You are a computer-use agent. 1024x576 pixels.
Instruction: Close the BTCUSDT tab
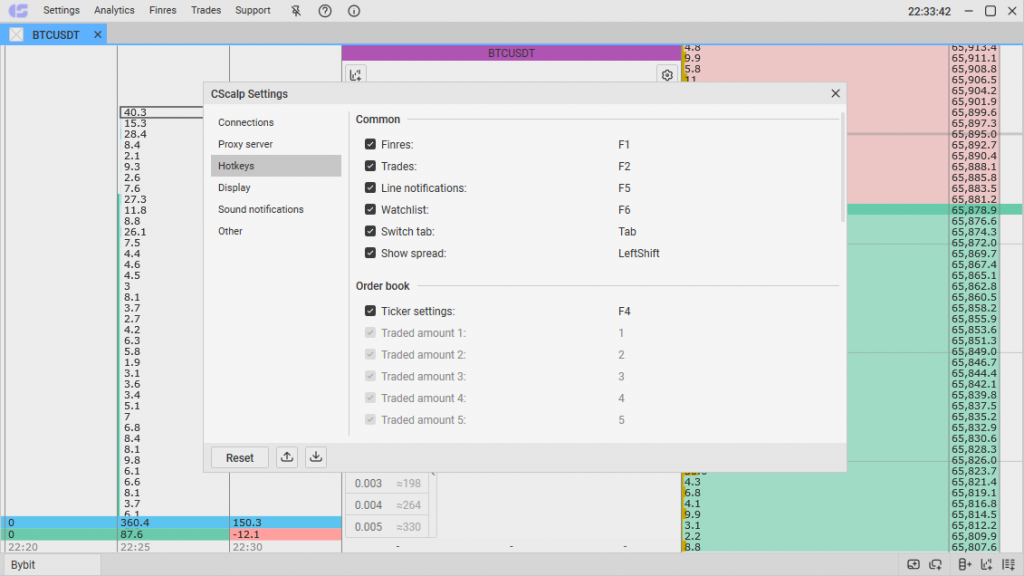98,34
